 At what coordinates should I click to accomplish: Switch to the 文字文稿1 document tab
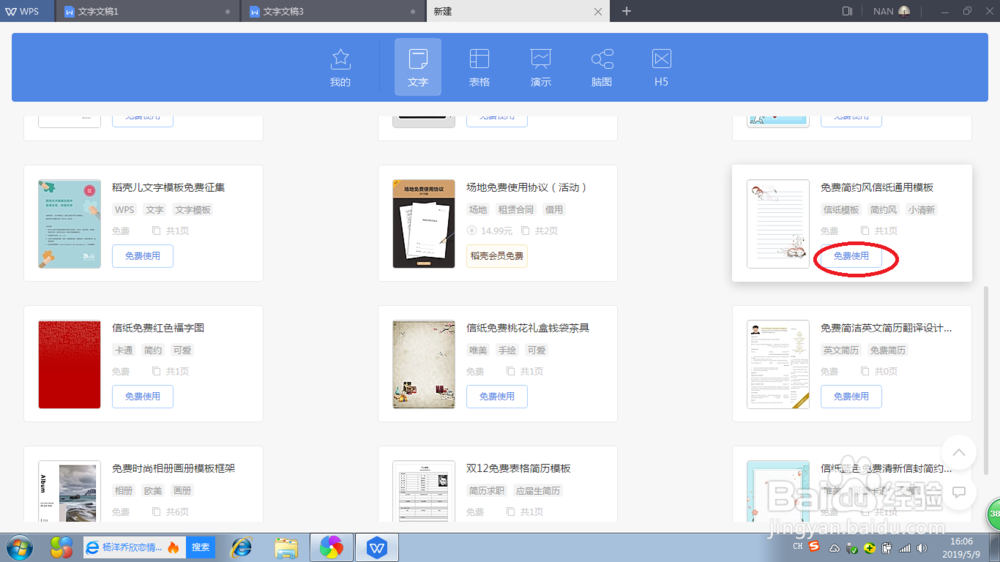[147, 11]
